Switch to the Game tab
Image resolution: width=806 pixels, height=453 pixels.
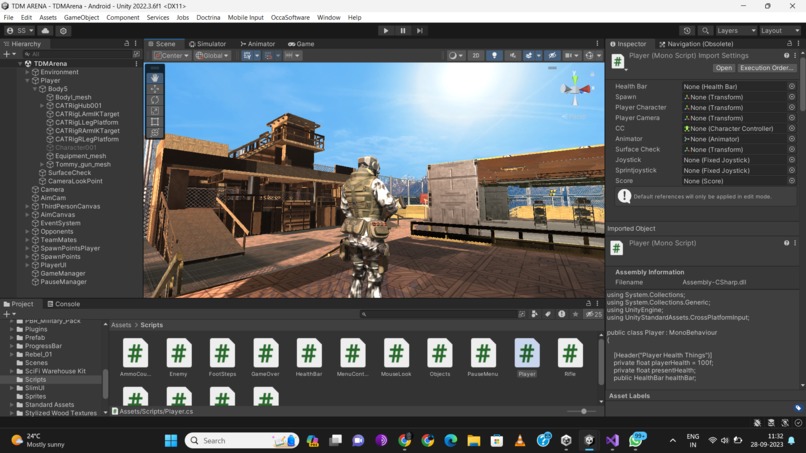(301, 44)
